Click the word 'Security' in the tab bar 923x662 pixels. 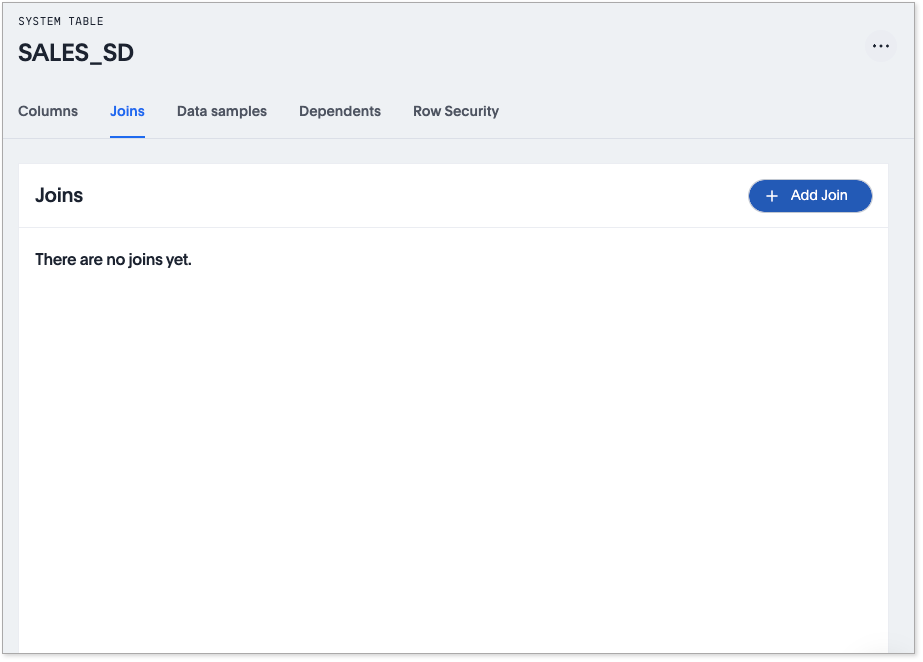472,111
